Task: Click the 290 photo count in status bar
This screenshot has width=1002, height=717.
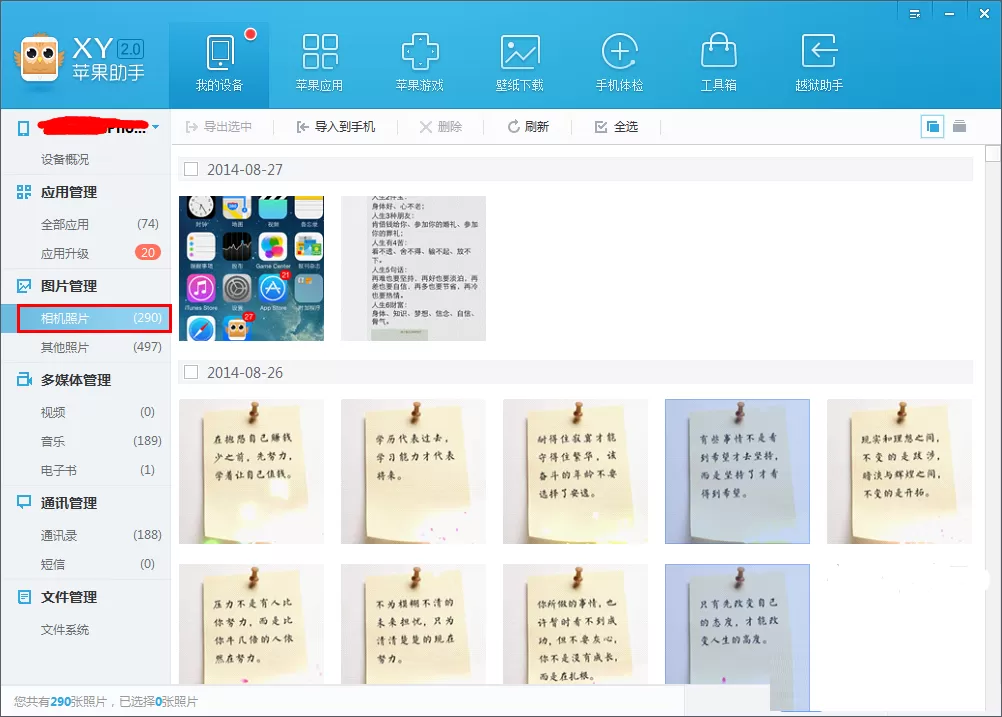Action: point(60,702)
